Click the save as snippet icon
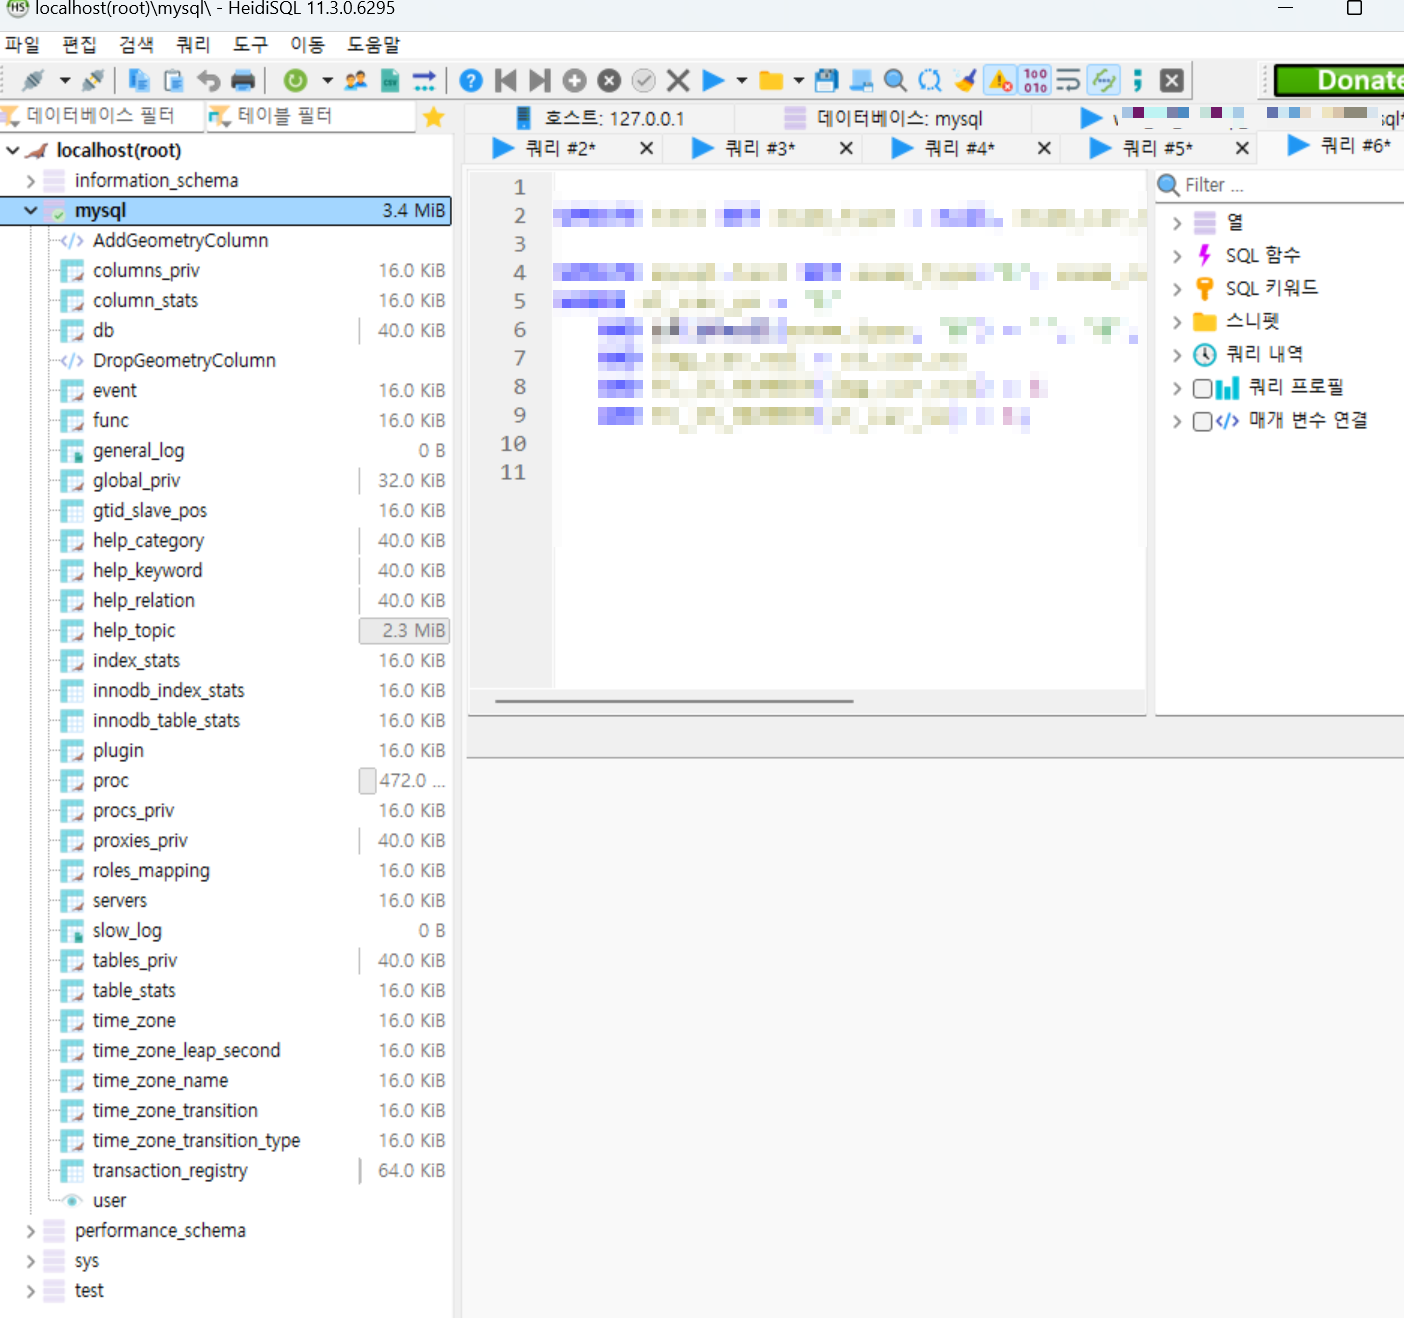This screenshot has height=1318, width=1404. coord(861,80)
